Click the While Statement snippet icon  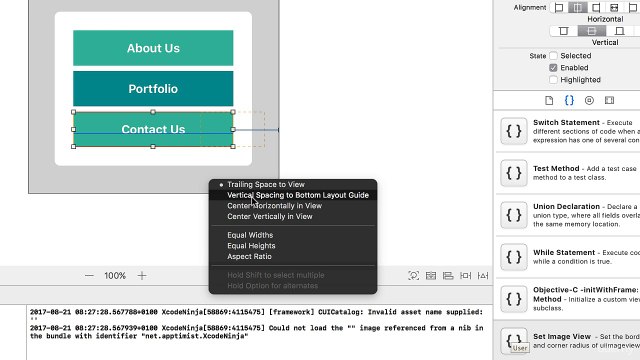coord(514,257)
